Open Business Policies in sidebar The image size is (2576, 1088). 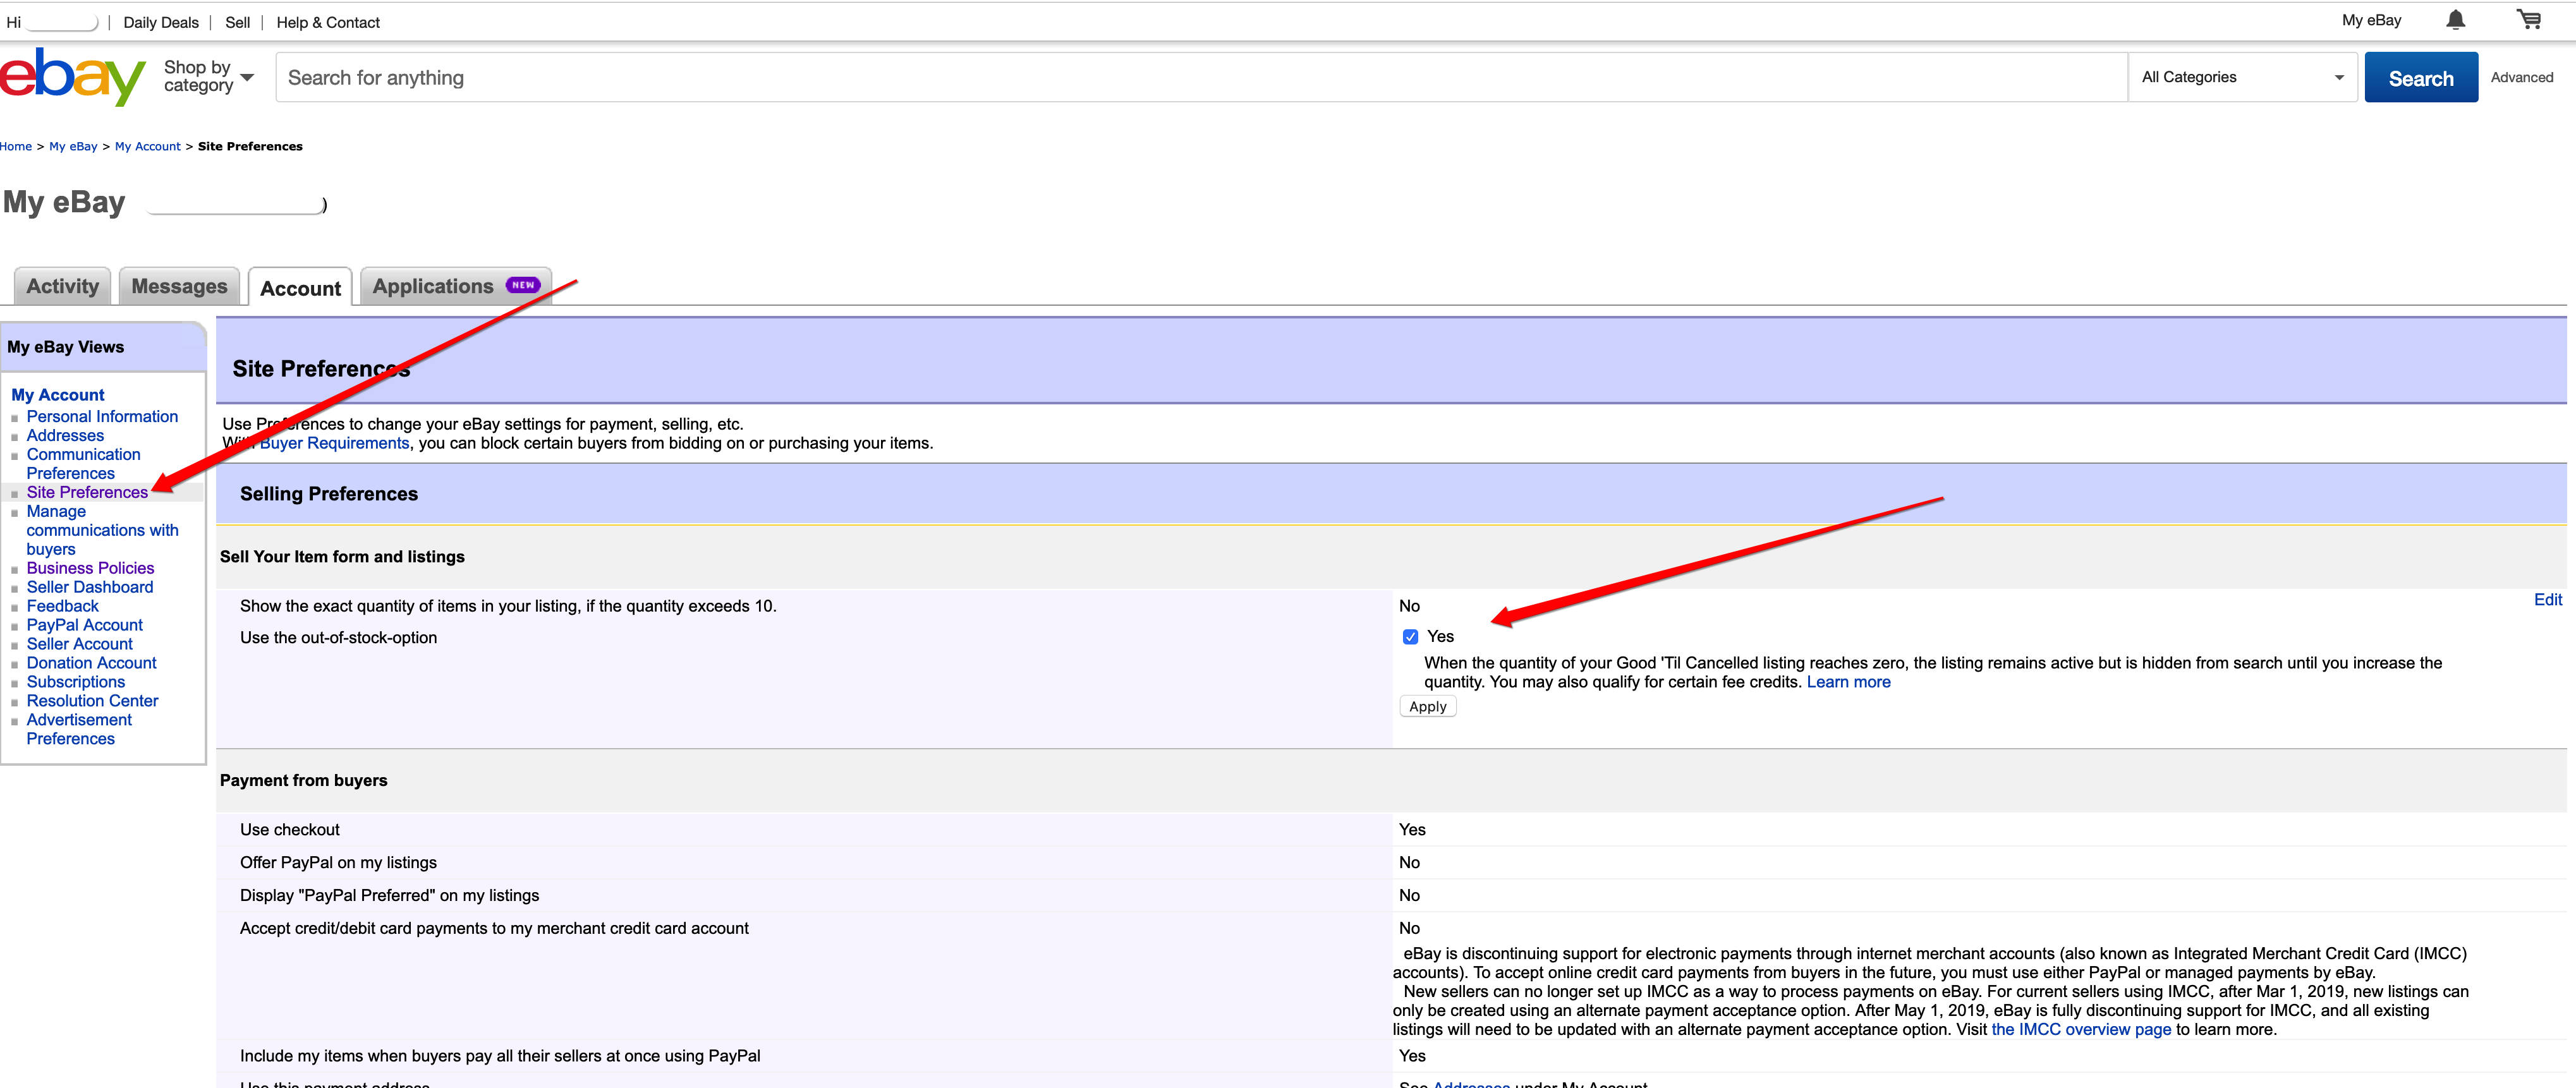click(x=90, y=568)
